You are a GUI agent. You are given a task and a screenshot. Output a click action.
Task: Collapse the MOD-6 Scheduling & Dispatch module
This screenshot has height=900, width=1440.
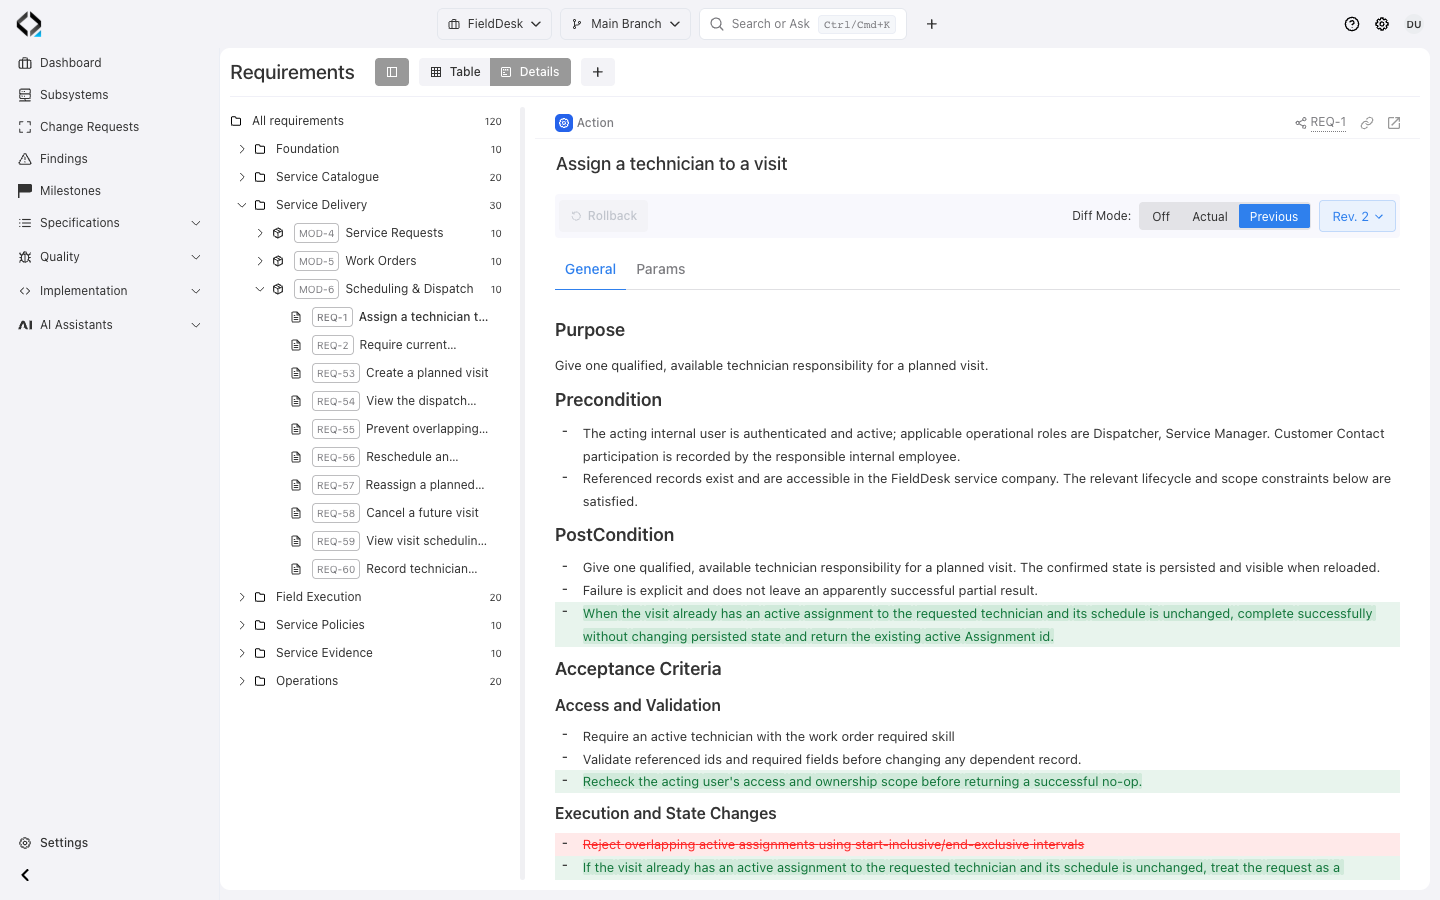pyautogui.click(x=260, y=289)
